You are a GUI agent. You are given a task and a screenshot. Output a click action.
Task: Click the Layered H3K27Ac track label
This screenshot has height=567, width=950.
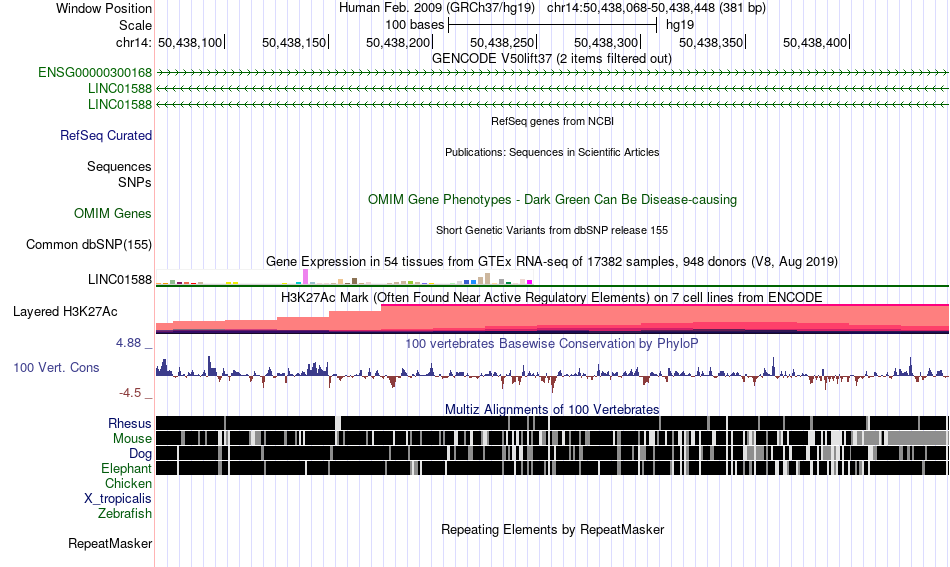coord(65,311)
